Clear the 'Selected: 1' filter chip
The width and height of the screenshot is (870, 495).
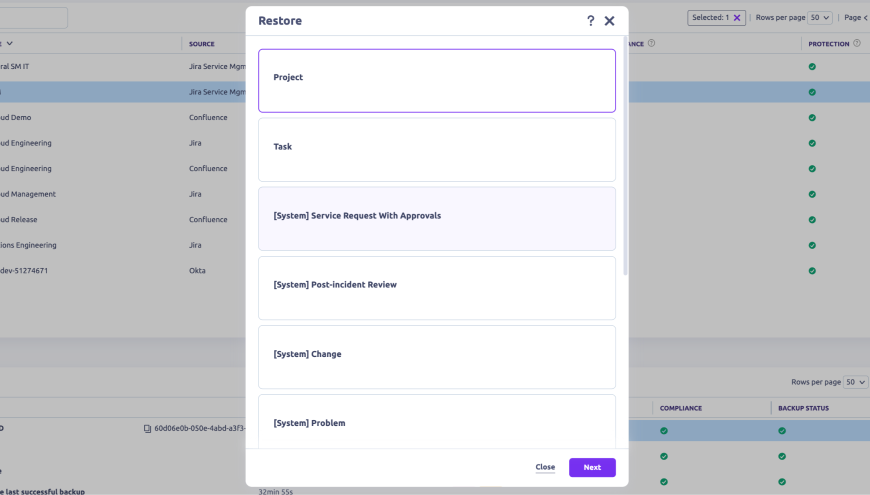click(x=737, y=18)
